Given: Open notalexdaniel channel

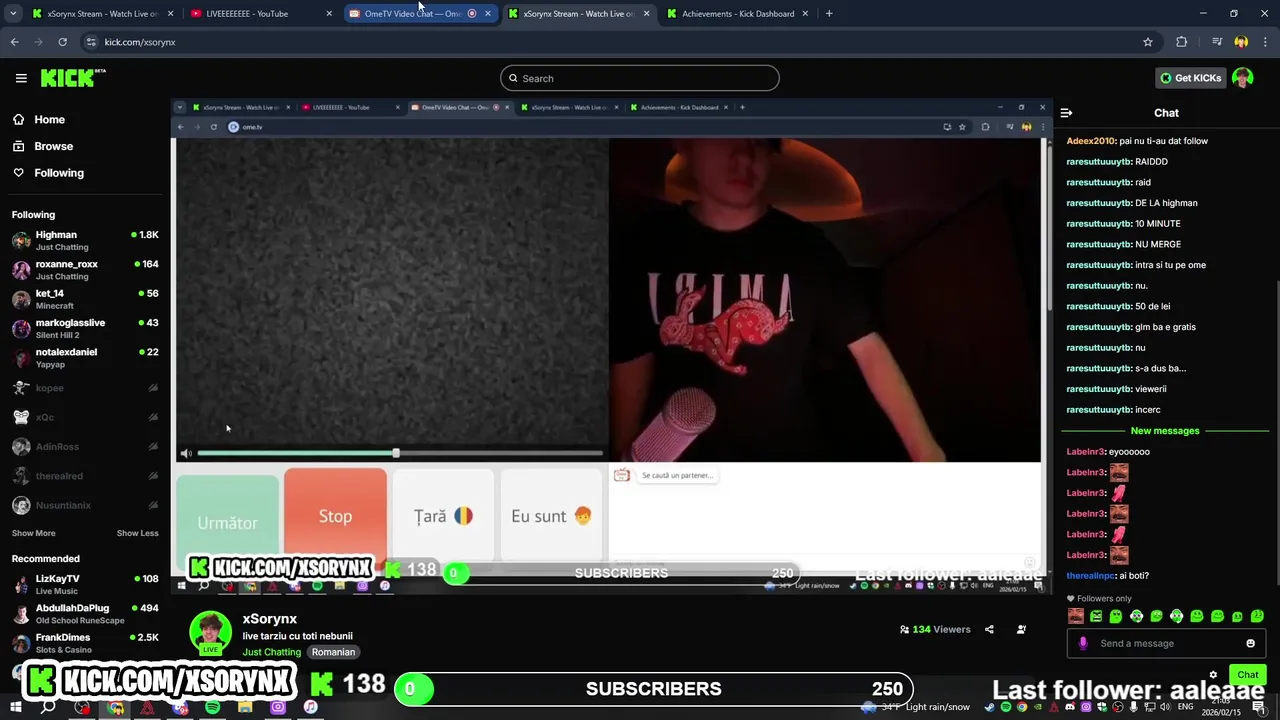Looking at the screenshot, I should 85,358.
